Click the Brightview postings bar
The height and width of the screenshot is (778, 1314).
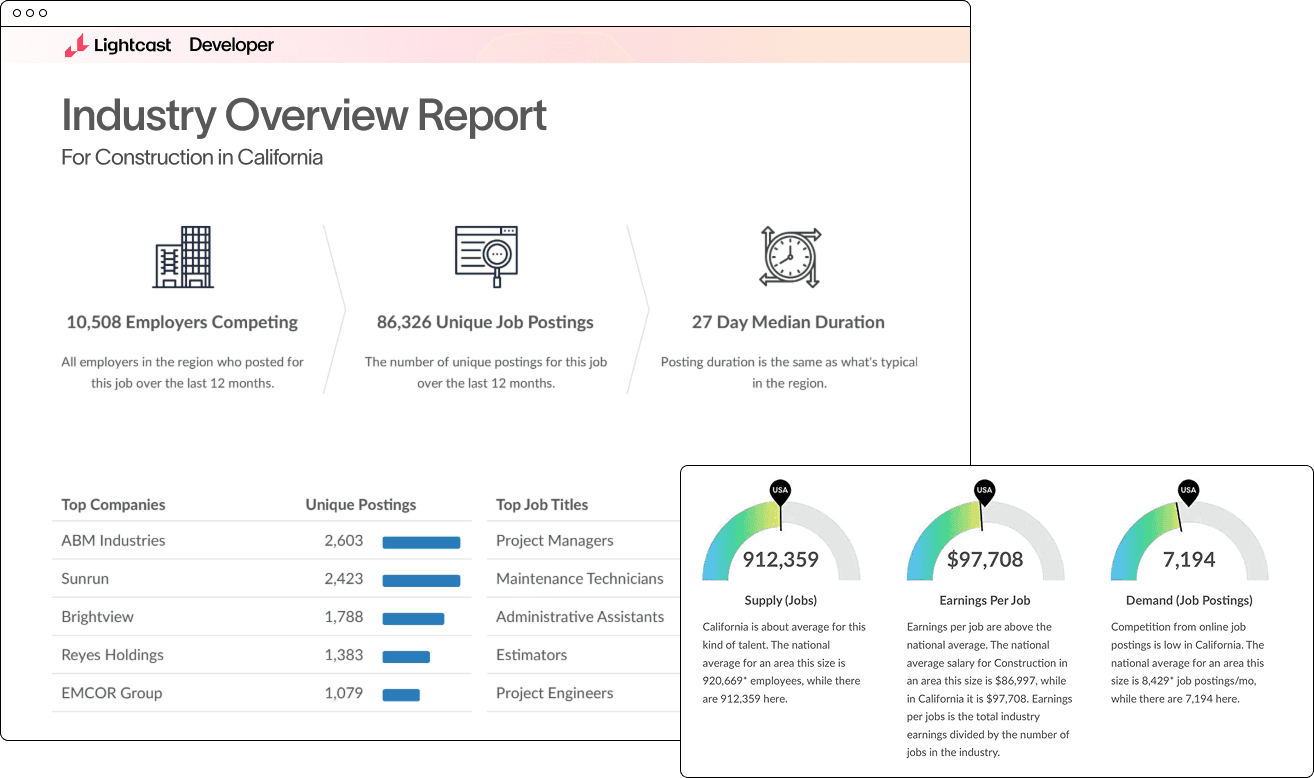coord(413,619)
